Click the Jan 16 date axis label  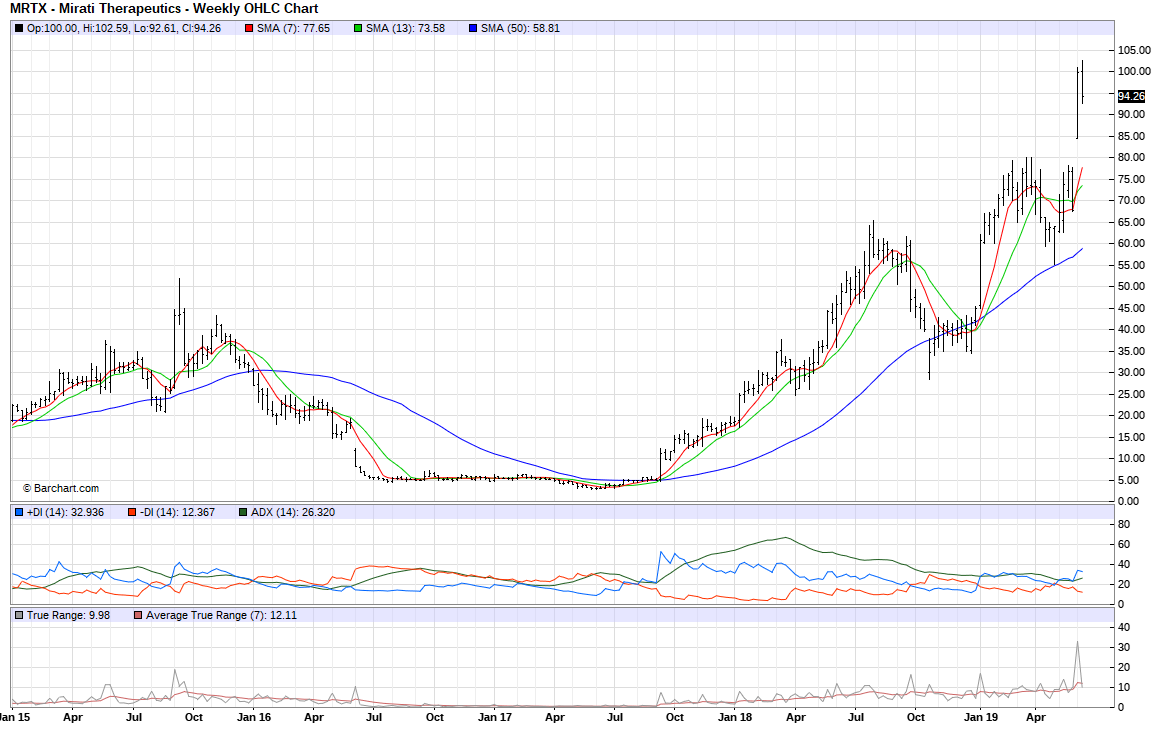pyautogui.click(x=254, y=717)
